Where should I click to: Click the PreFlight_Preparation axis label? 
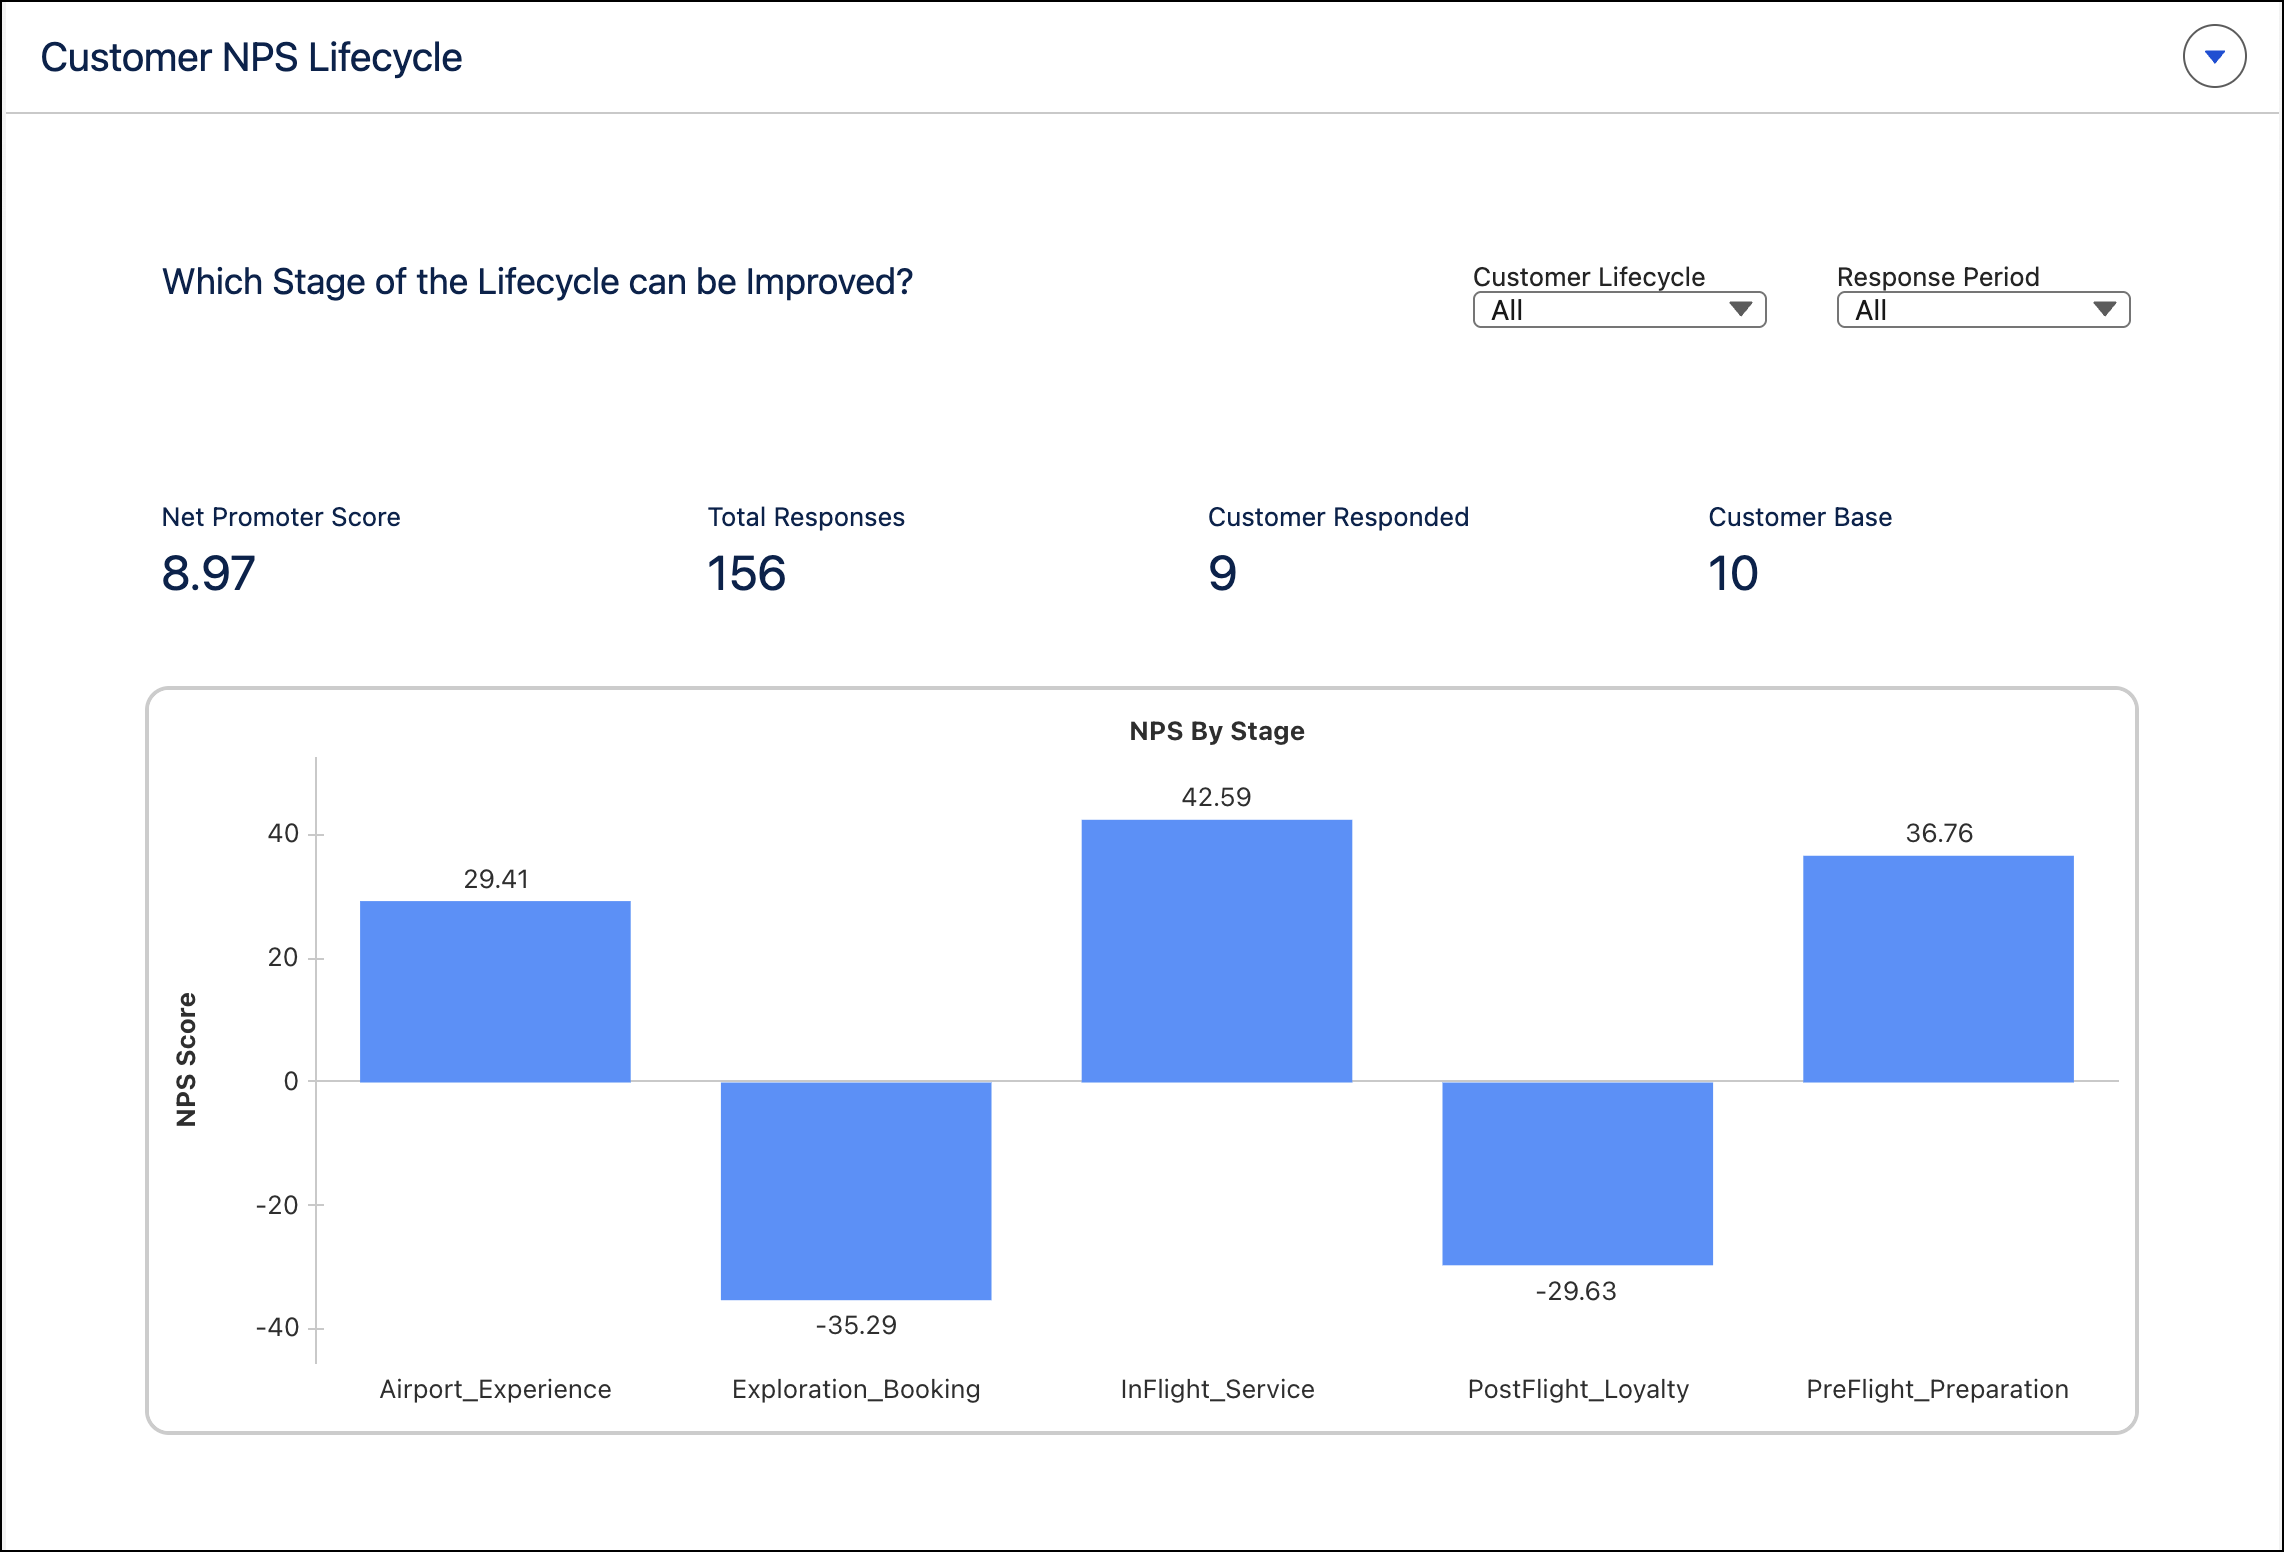point(1937,1389)
